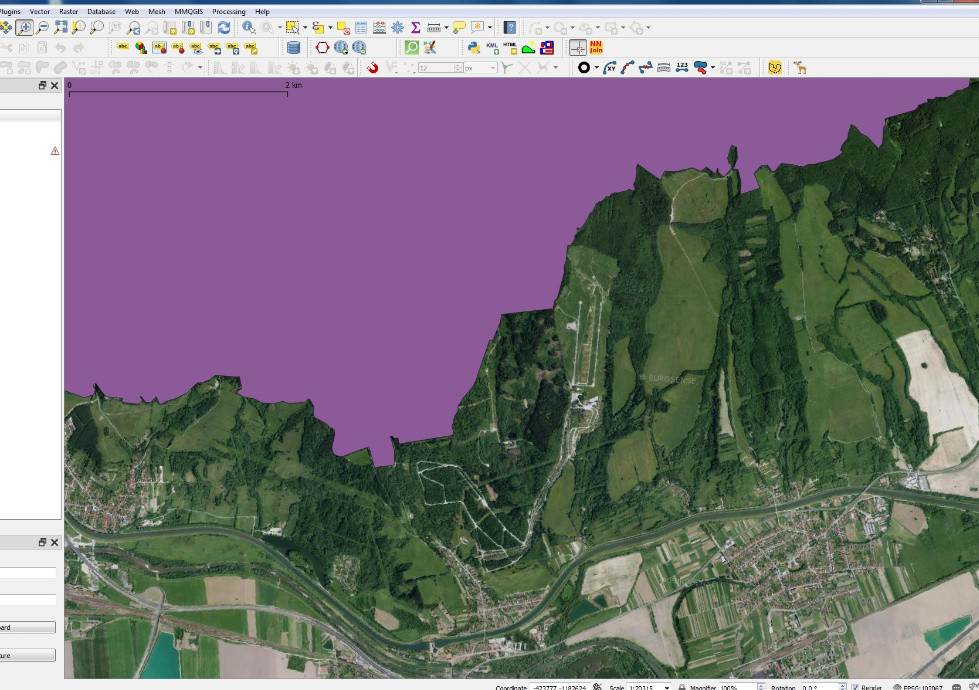Viewport: 979px width, 690px height.
Task: Click the Refresh map icon
Action: click(x=224, y=28)
